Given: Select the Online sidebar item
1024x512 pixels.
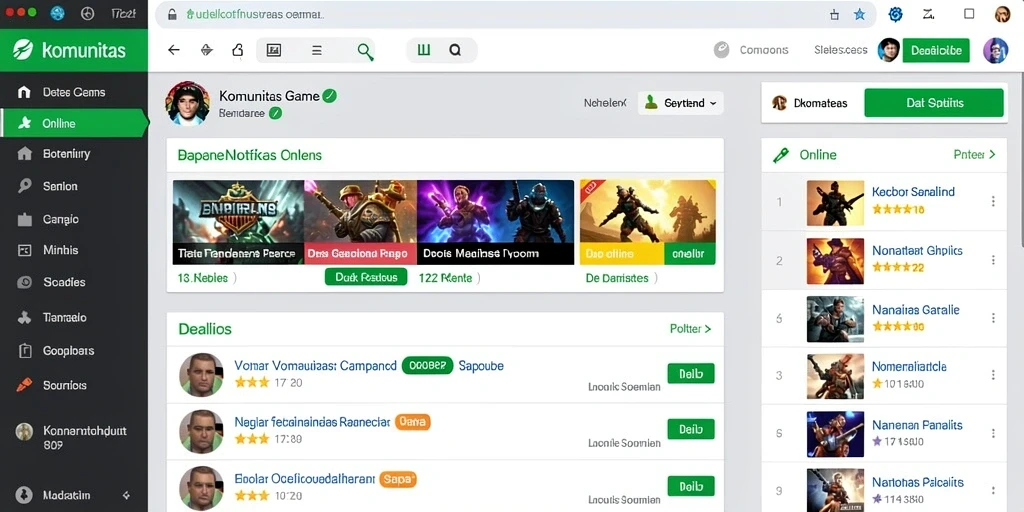Looking at the screenshot, I should tap(74, 123).
